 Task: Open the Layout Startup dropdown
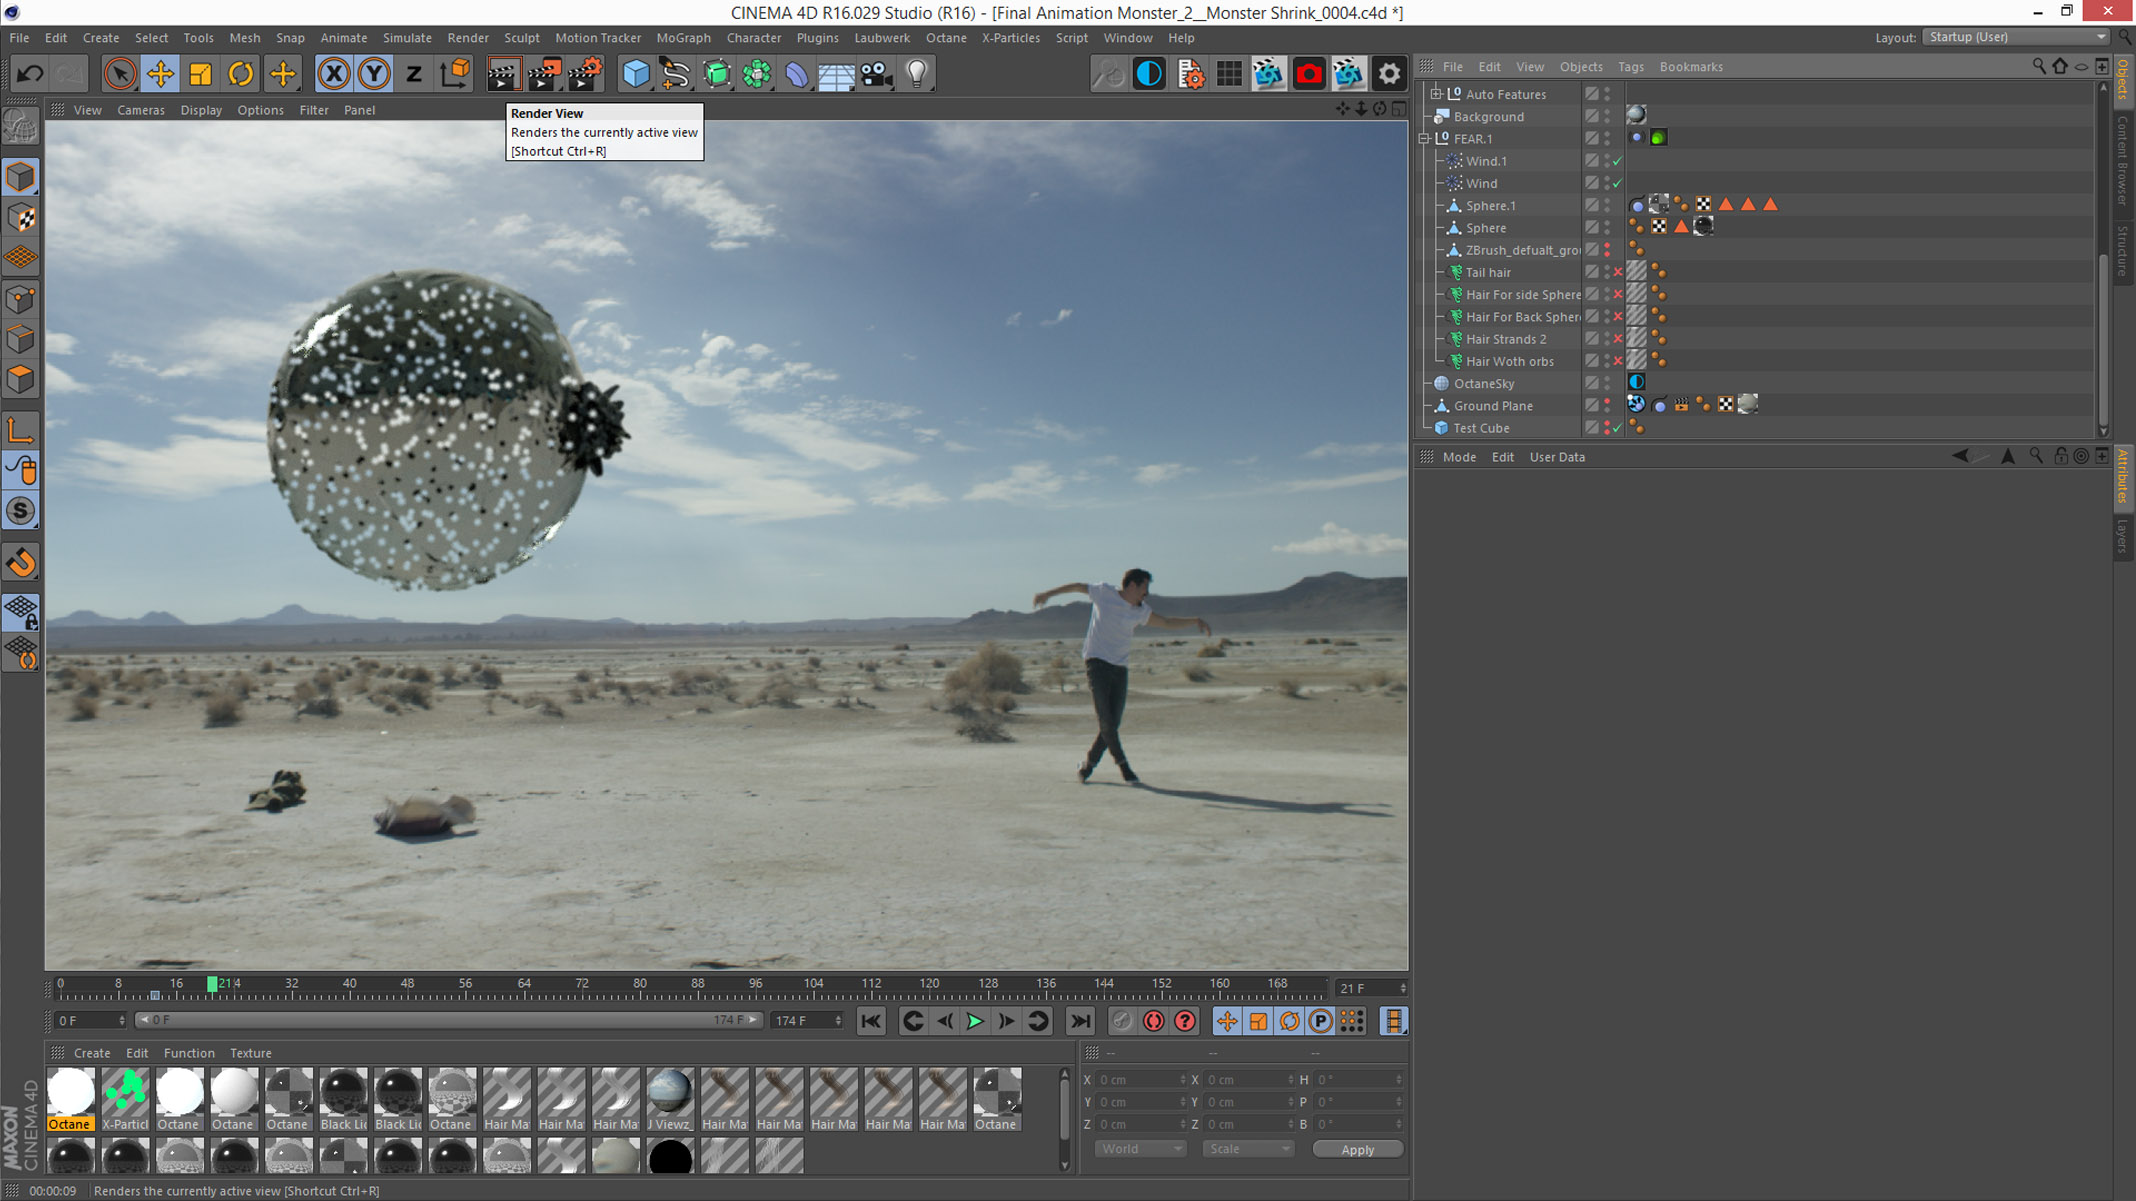coord(2016,37)
